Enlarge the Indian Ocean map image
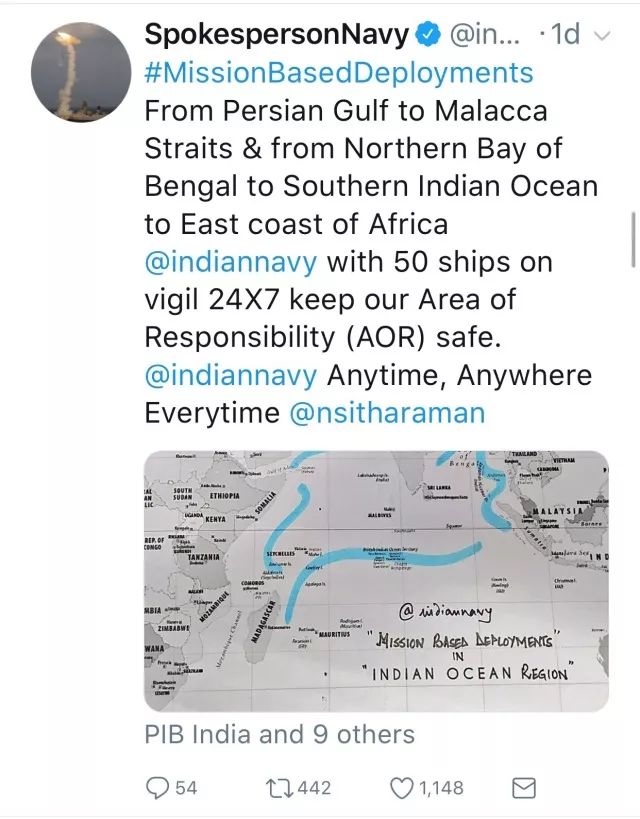 (x=376, y=581)
